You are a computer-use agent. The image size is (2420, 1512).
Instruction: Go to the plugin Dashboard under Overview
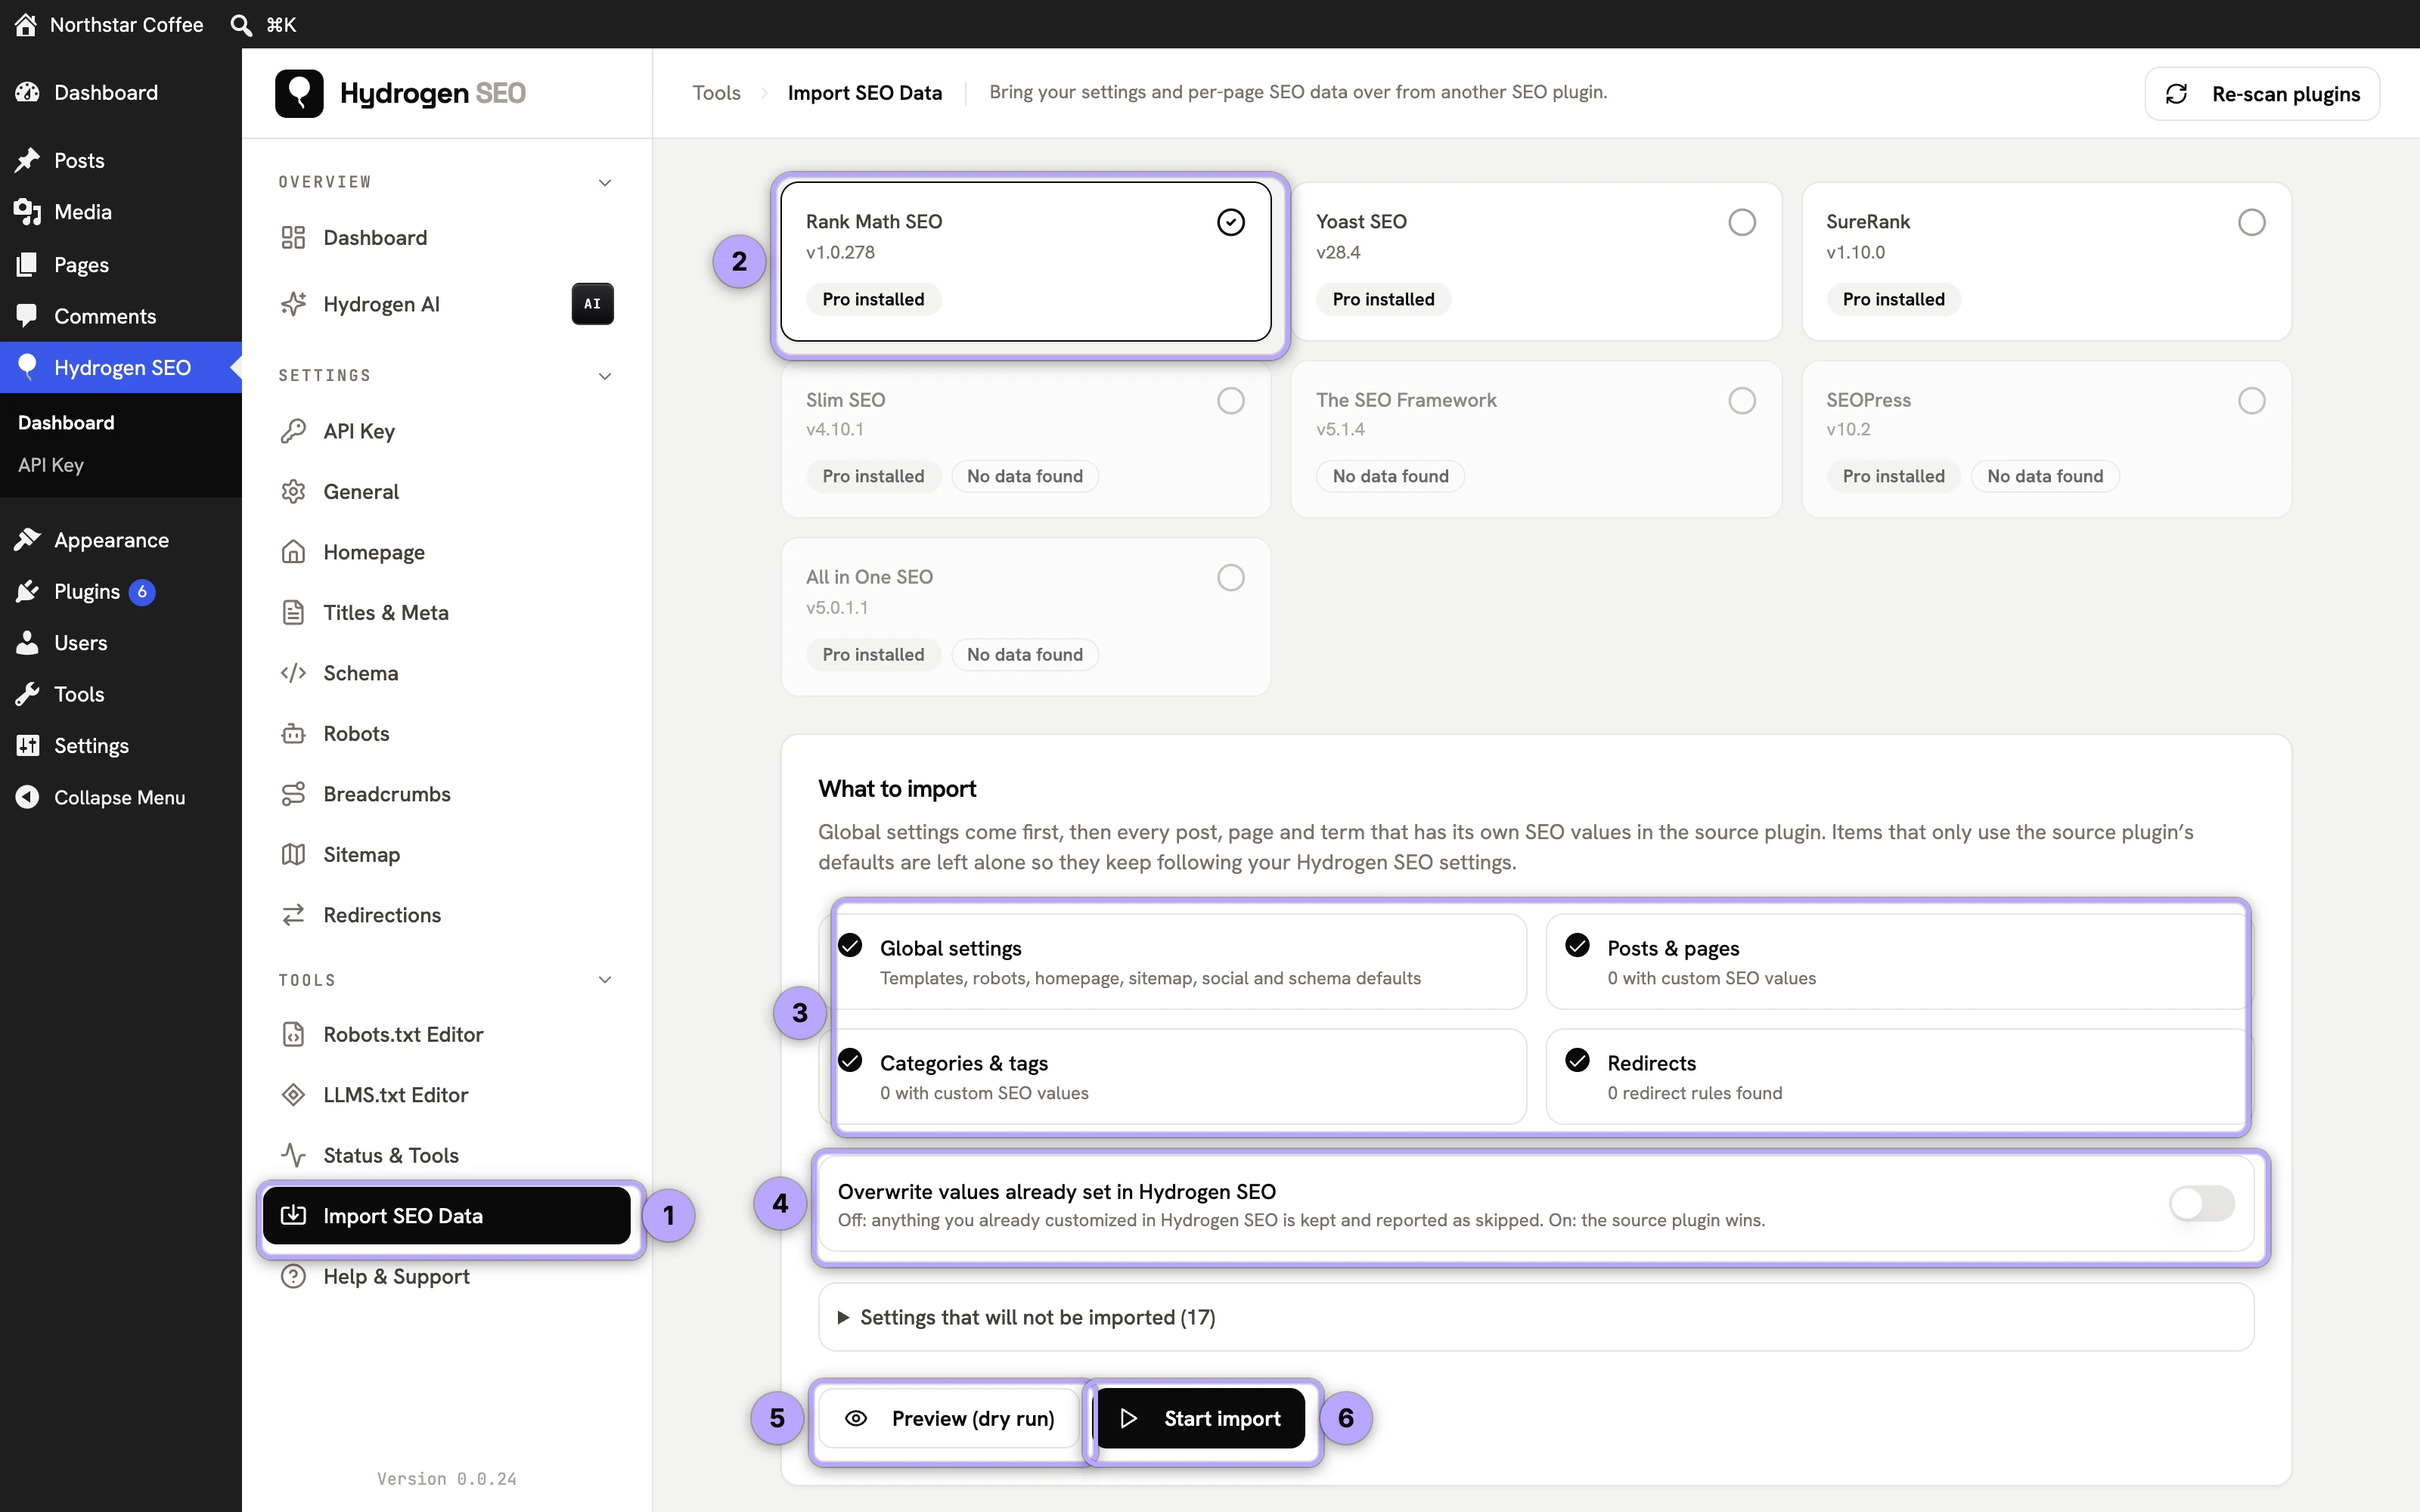click(447, 238)
